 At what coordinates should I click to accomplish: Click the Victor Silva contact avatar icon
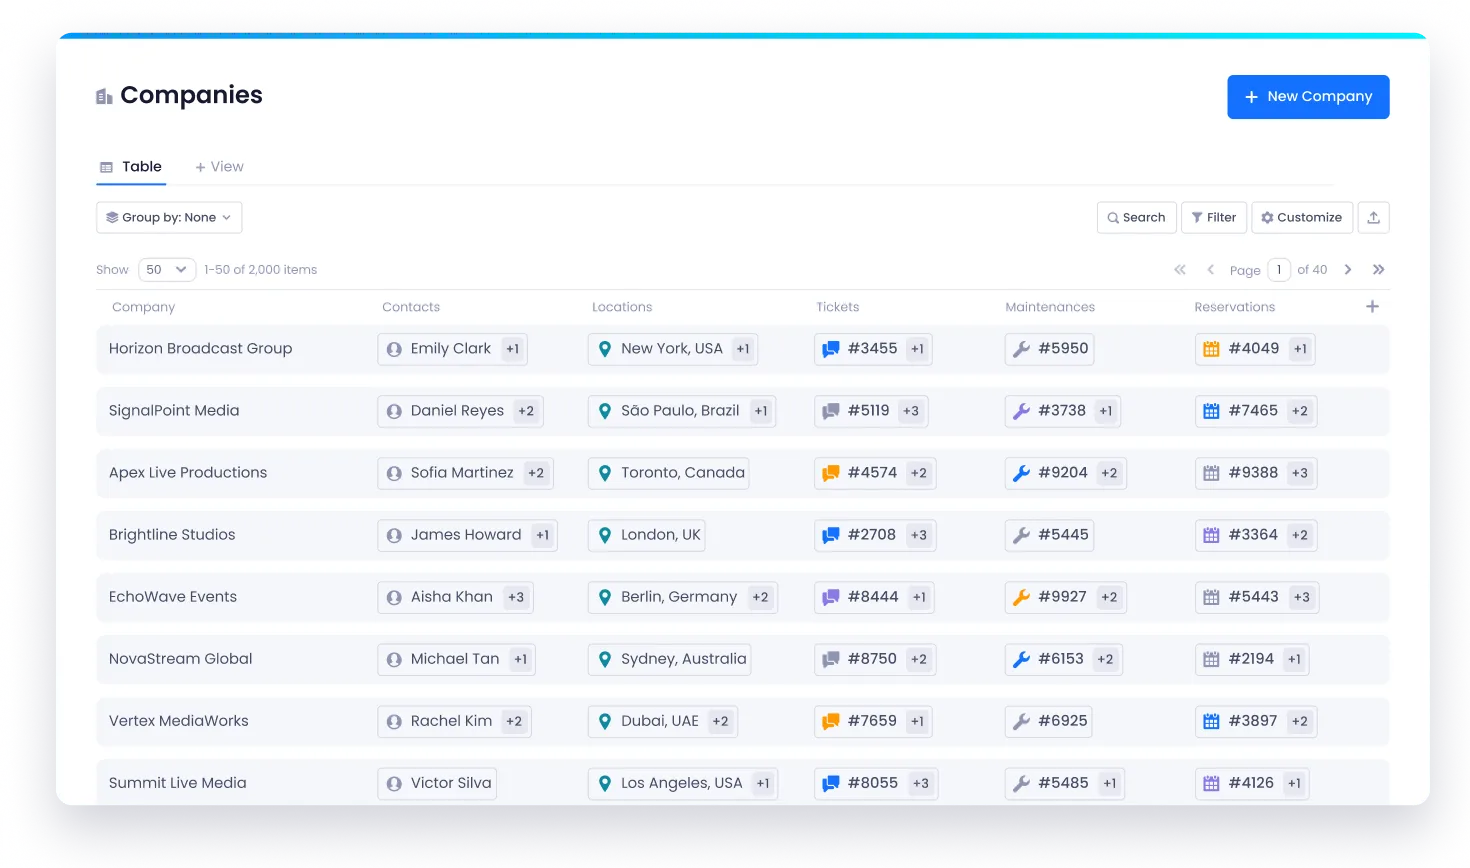coord(394,783)
